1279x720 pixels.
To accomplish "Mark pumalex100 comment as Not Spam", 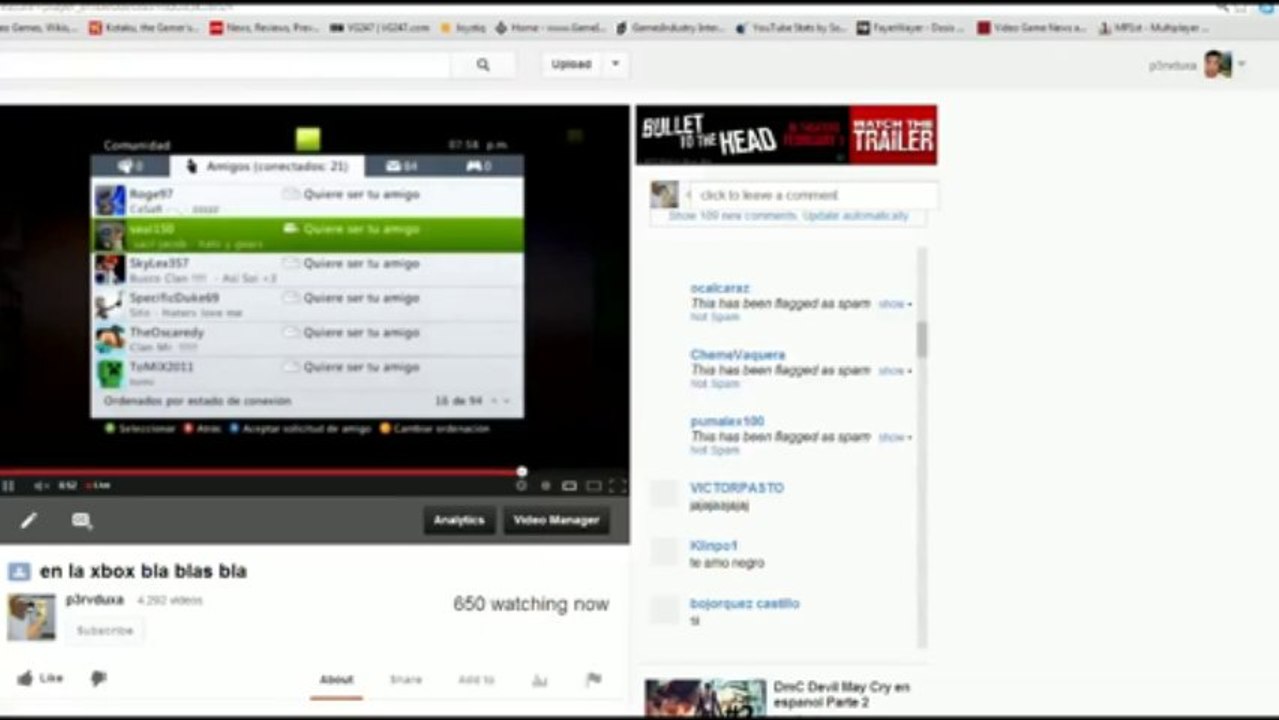I will (715, 450).
